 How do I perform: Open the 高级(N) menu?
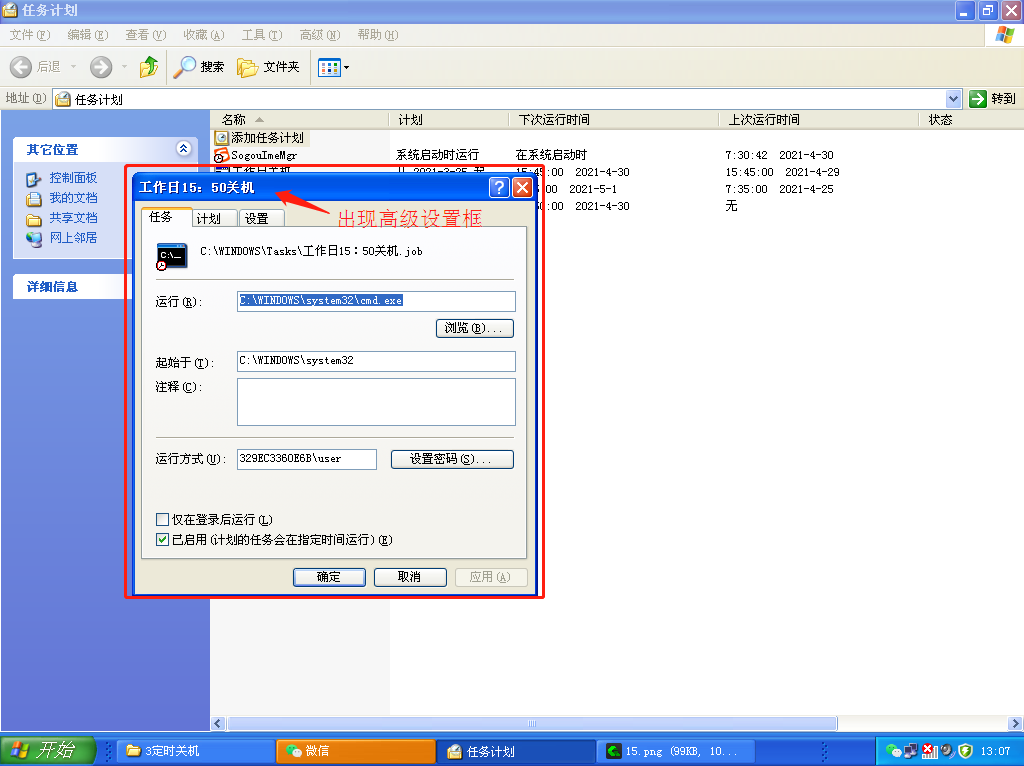tap(320, 35)
